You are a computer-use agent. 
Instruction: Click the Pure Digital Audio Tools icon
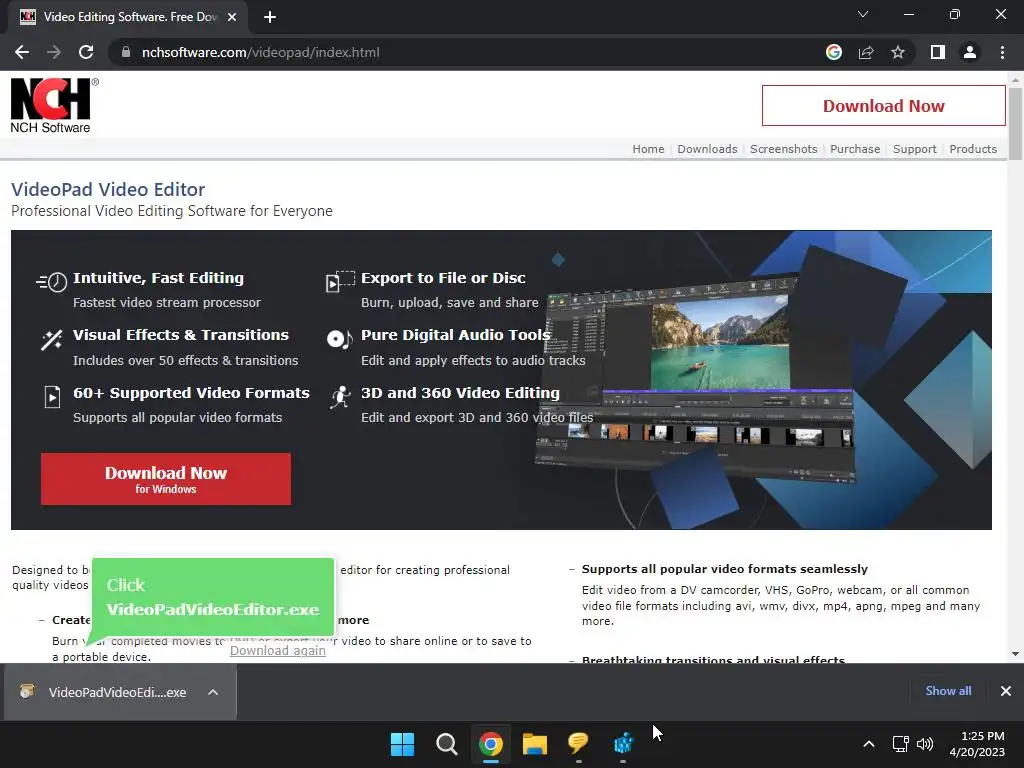[339, 338]
